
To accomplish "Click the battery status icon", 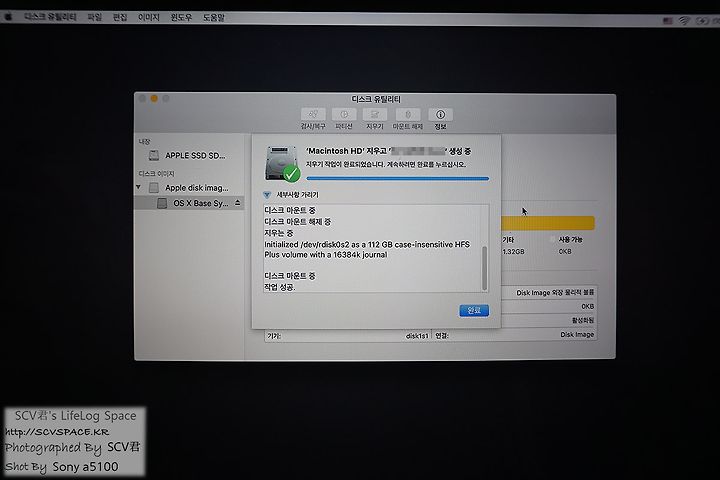I will (x=702, y=21).
